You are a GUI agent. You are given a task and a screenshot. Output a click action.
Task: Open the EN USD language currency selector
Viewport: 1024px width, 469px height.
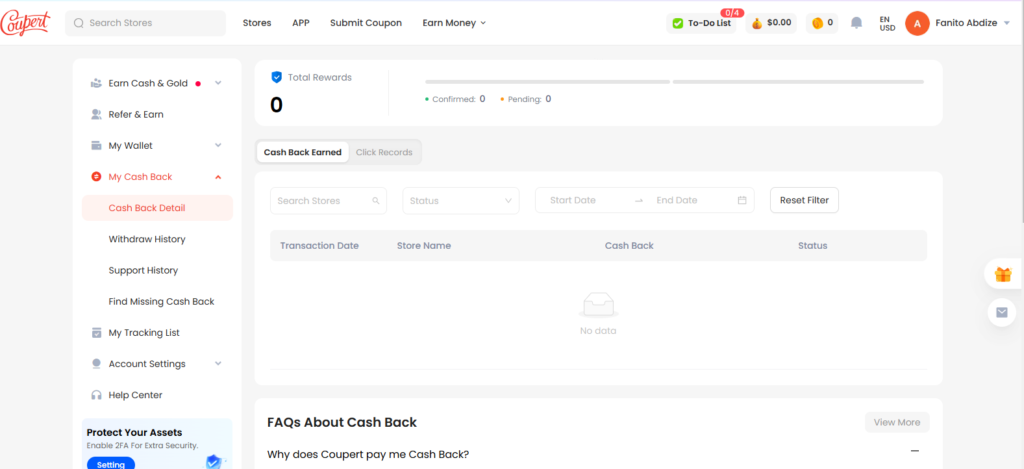(887, 24)
